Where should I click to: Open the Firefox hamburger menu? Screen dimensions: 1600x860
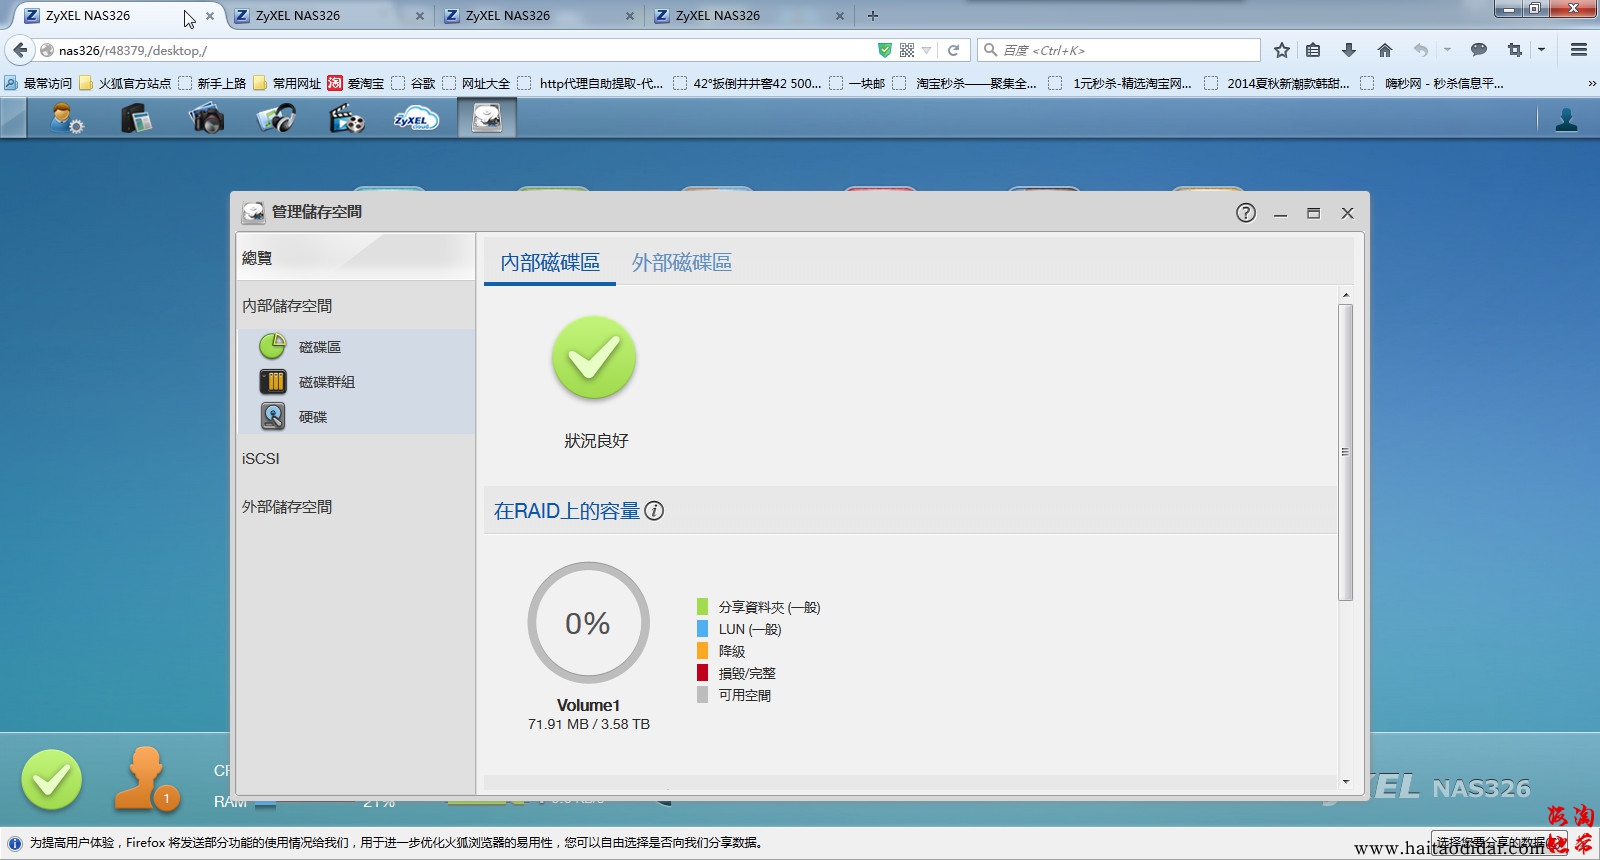click(1579, 50)
